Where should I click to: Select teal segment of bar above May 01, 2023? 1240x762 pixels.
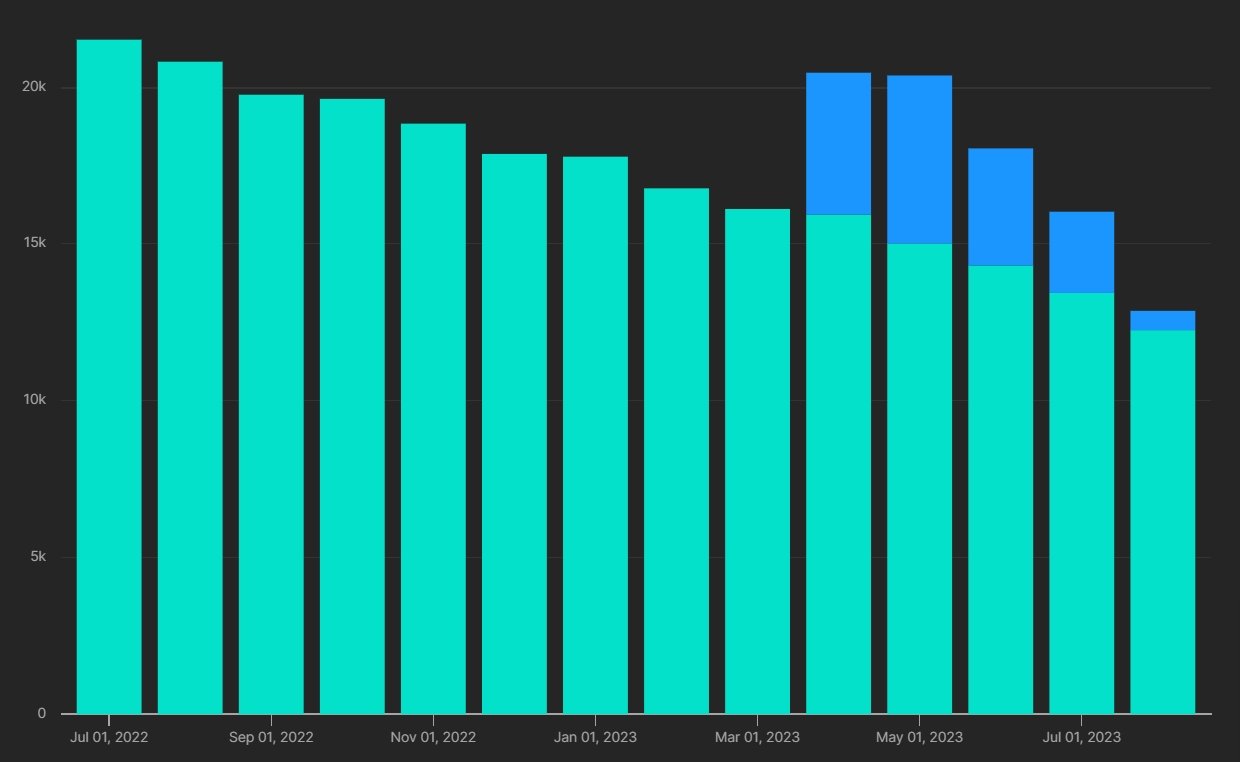[919, 478]
